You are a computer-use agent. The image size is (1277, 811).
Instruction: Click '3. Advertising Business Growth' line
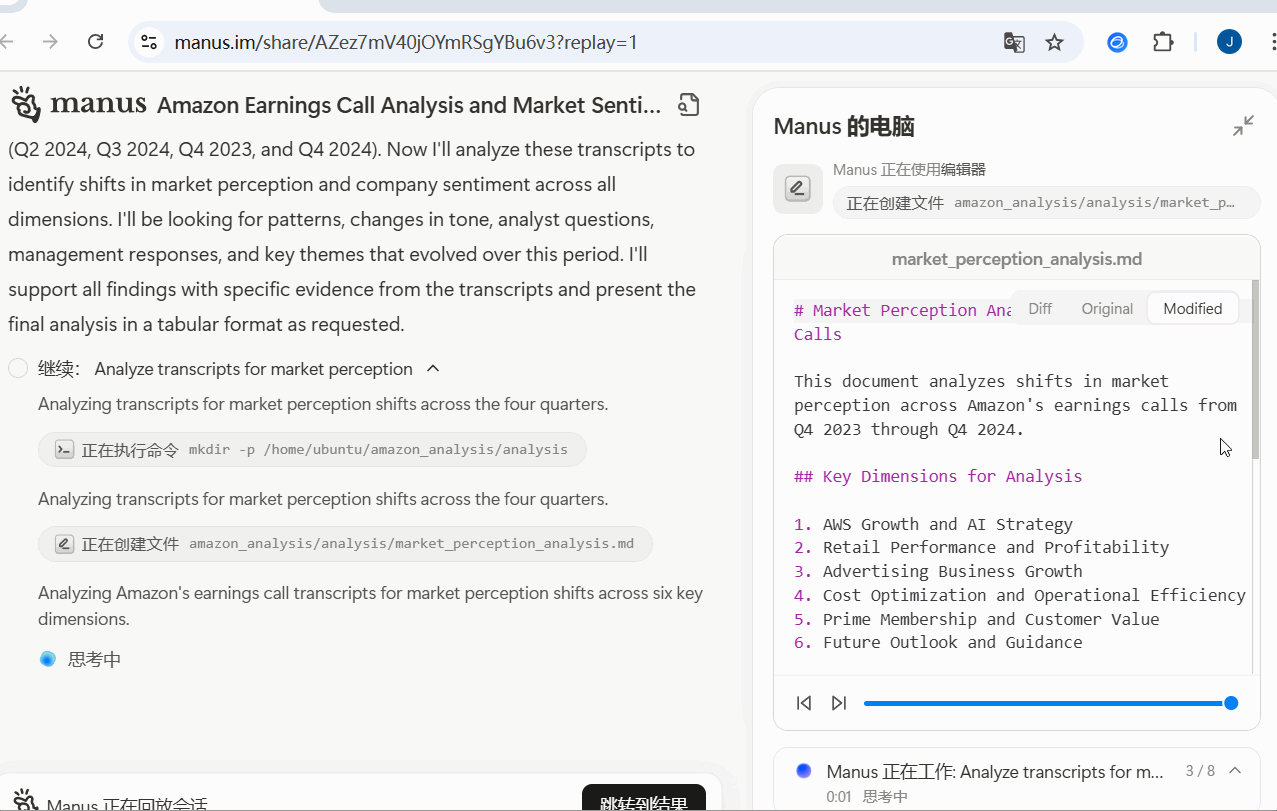938,571
